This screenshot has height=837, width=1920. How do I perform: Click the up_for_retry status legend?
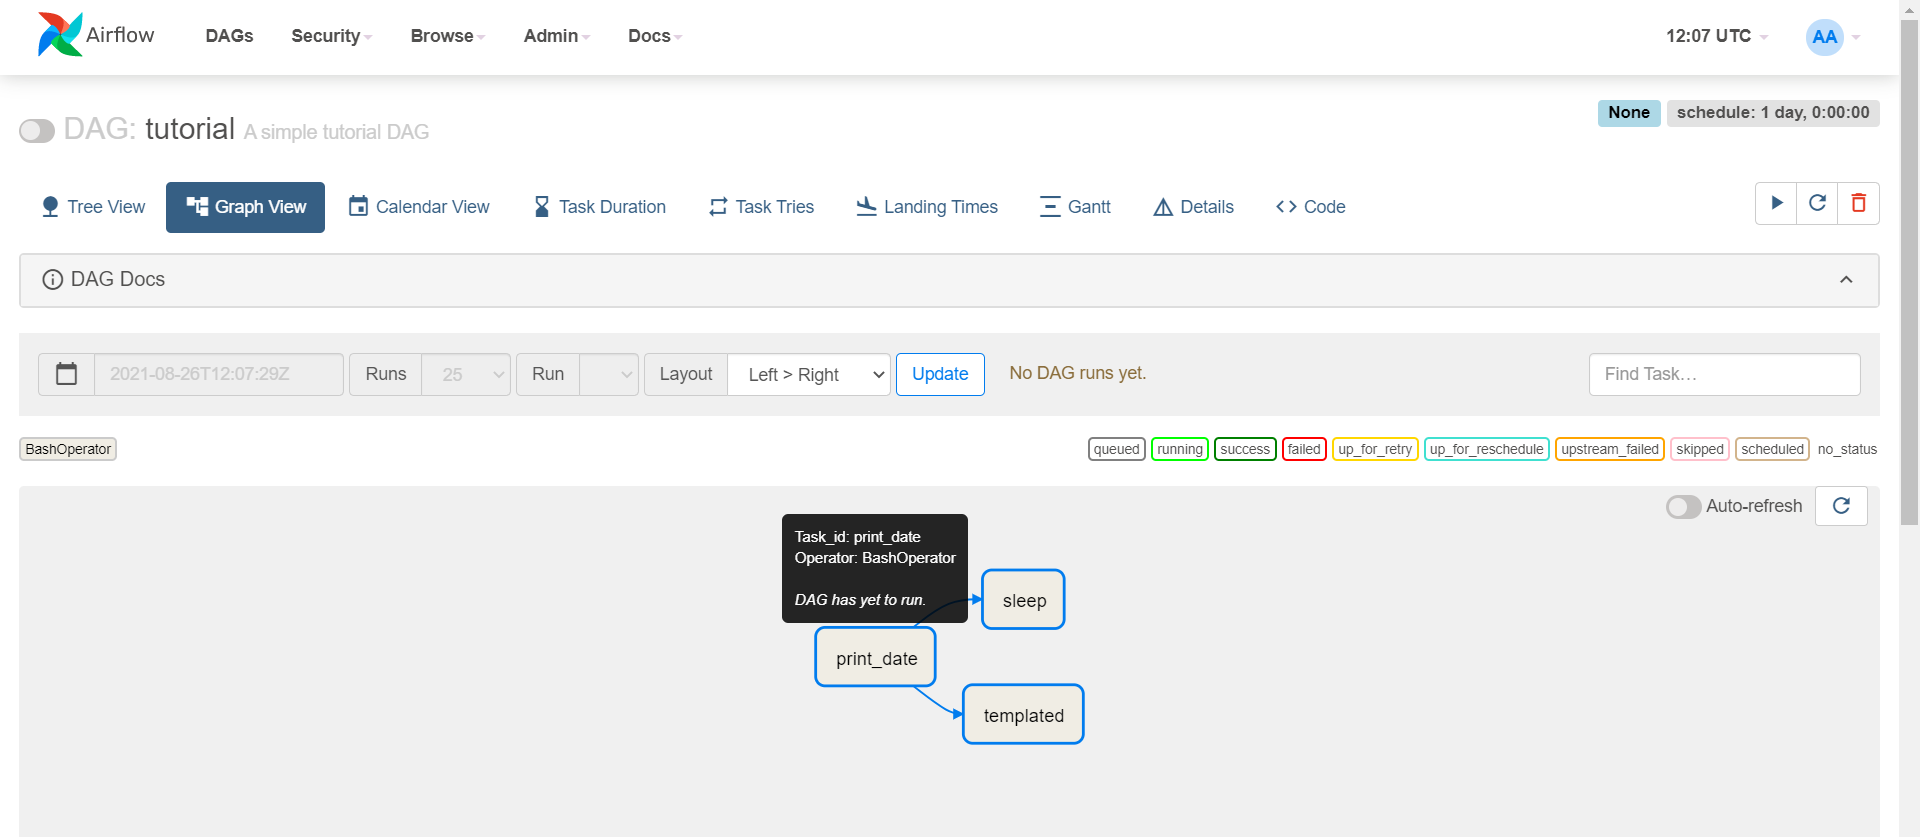point(1375,449)
